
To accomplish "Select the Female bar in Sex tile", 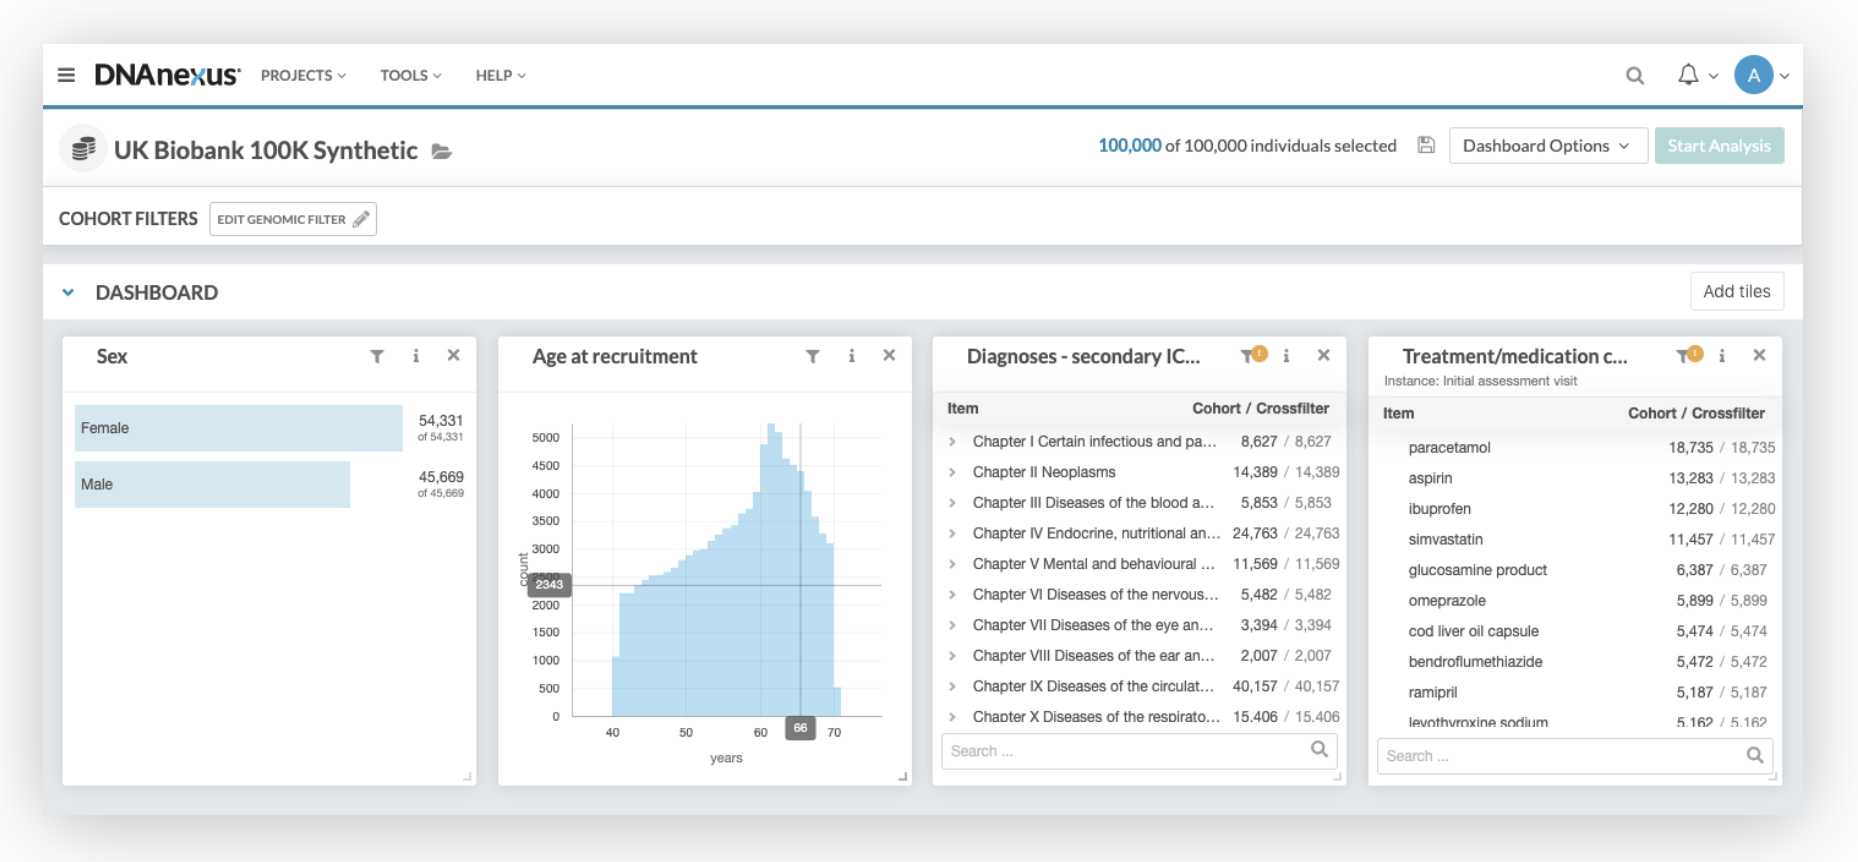I will pyautogui.click(x=238, y=428).
